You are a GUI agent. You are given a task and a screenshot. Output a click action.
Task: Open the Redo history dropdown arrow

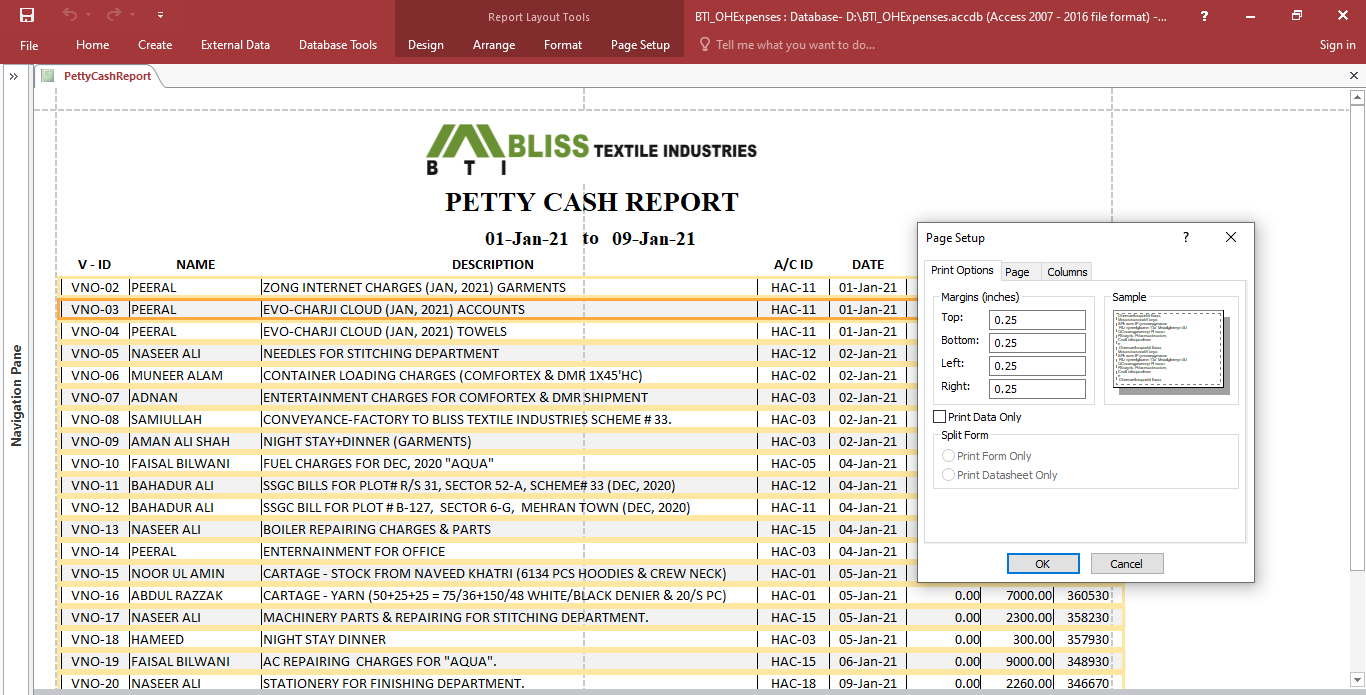pos(133,15)
